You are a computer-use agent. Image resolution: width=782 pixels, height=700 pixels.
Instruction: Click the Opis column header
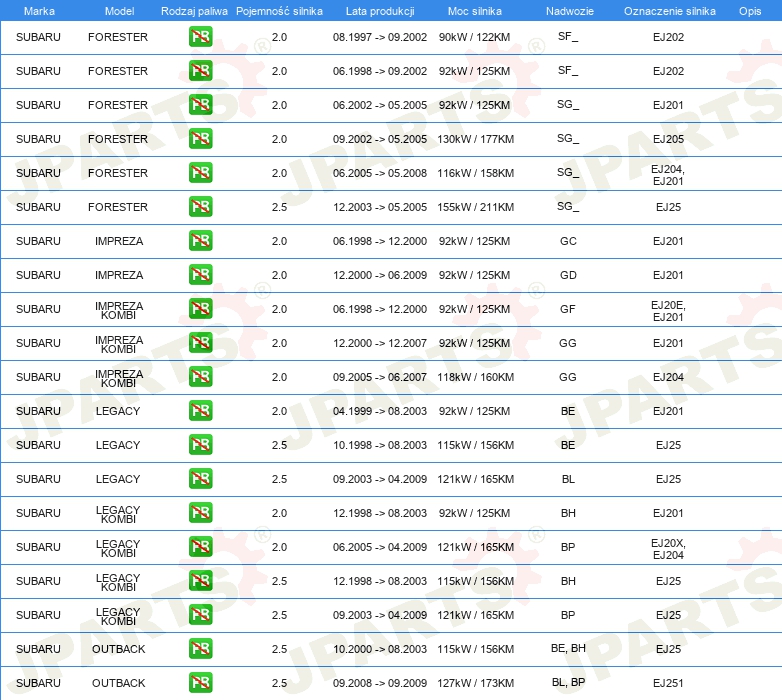[750, 11]
